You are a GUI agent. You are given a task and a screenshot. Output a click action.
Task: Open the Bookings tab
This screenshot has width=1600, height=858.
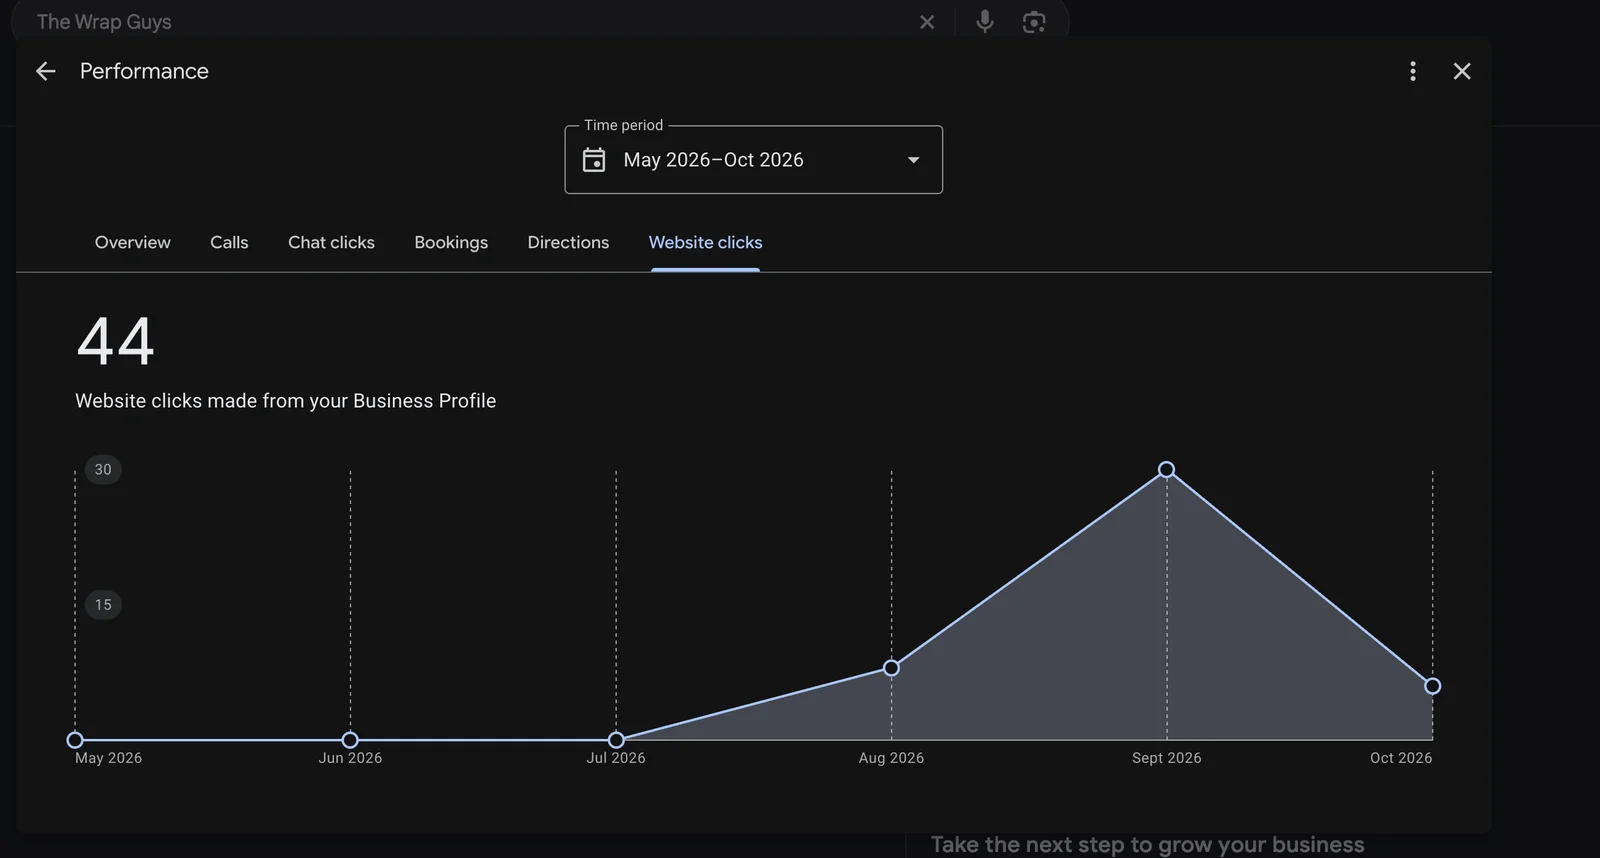[451, 242]
